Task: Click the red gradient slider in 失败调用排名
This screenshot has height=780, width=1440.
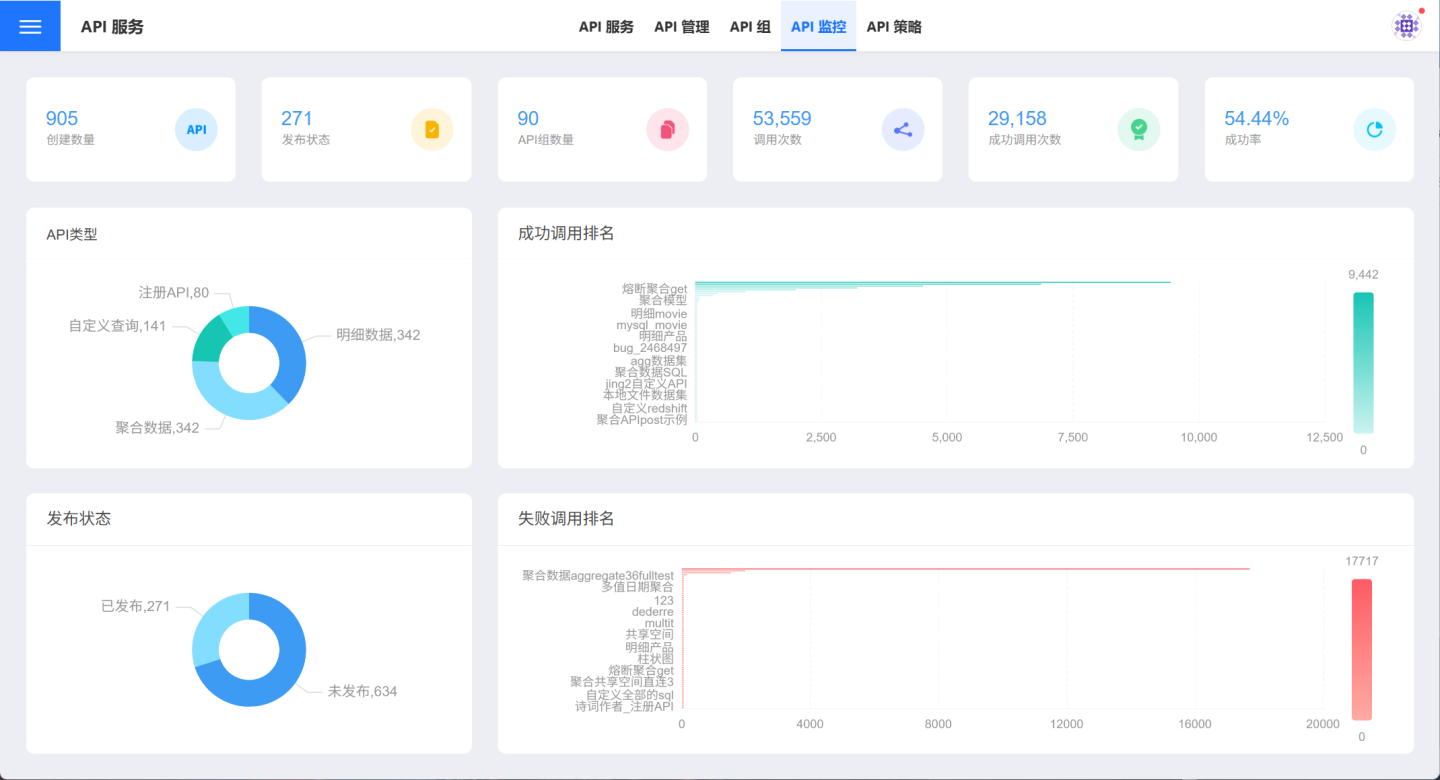Action: (x=1361, y=649)
